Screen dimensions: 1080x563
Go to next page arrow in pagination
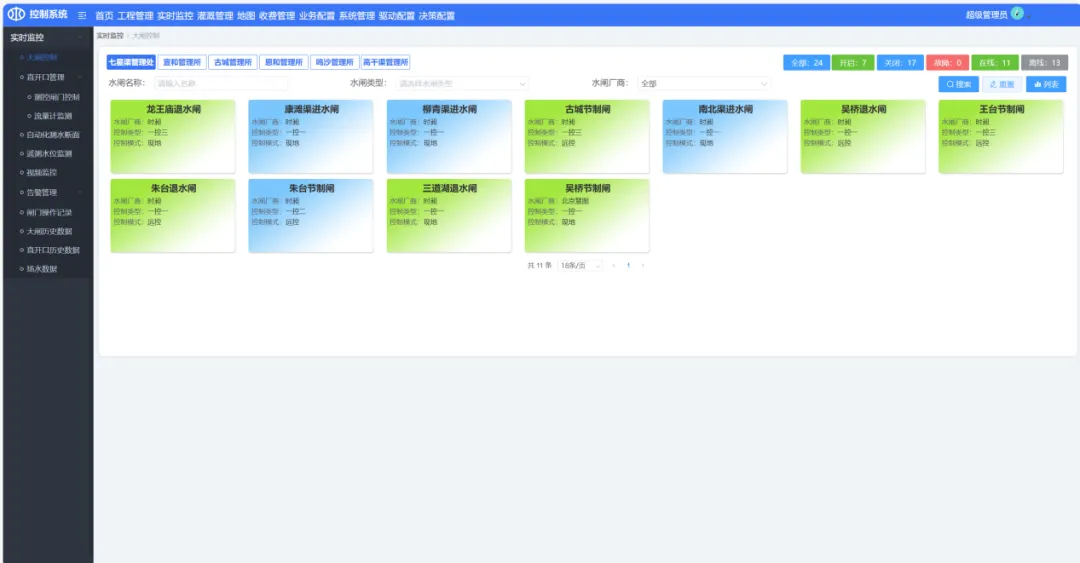tap(642, 266)
